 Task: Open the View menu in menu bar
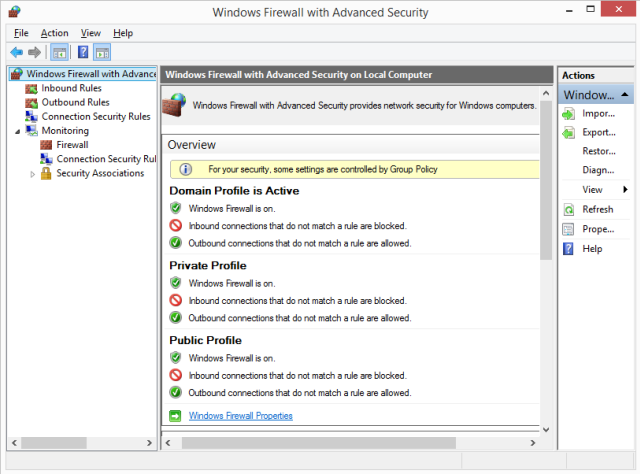pyautogui.click(x=91, y=33)
